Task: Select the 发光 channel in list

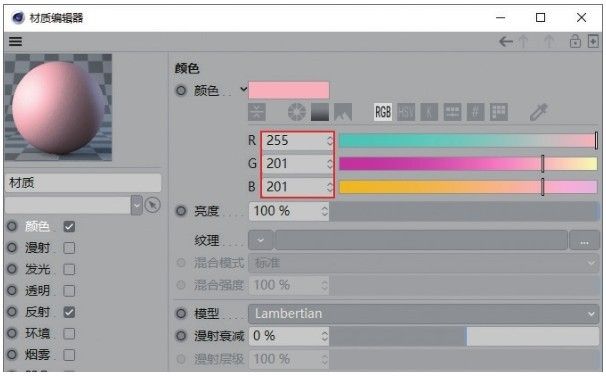Action: point(37,269)
